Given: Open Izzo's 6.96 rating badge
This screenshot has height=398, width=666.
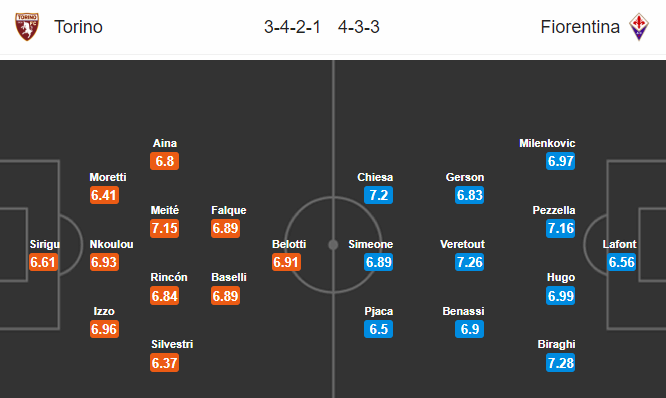Looking at the screenshot, I should (104, 329).
